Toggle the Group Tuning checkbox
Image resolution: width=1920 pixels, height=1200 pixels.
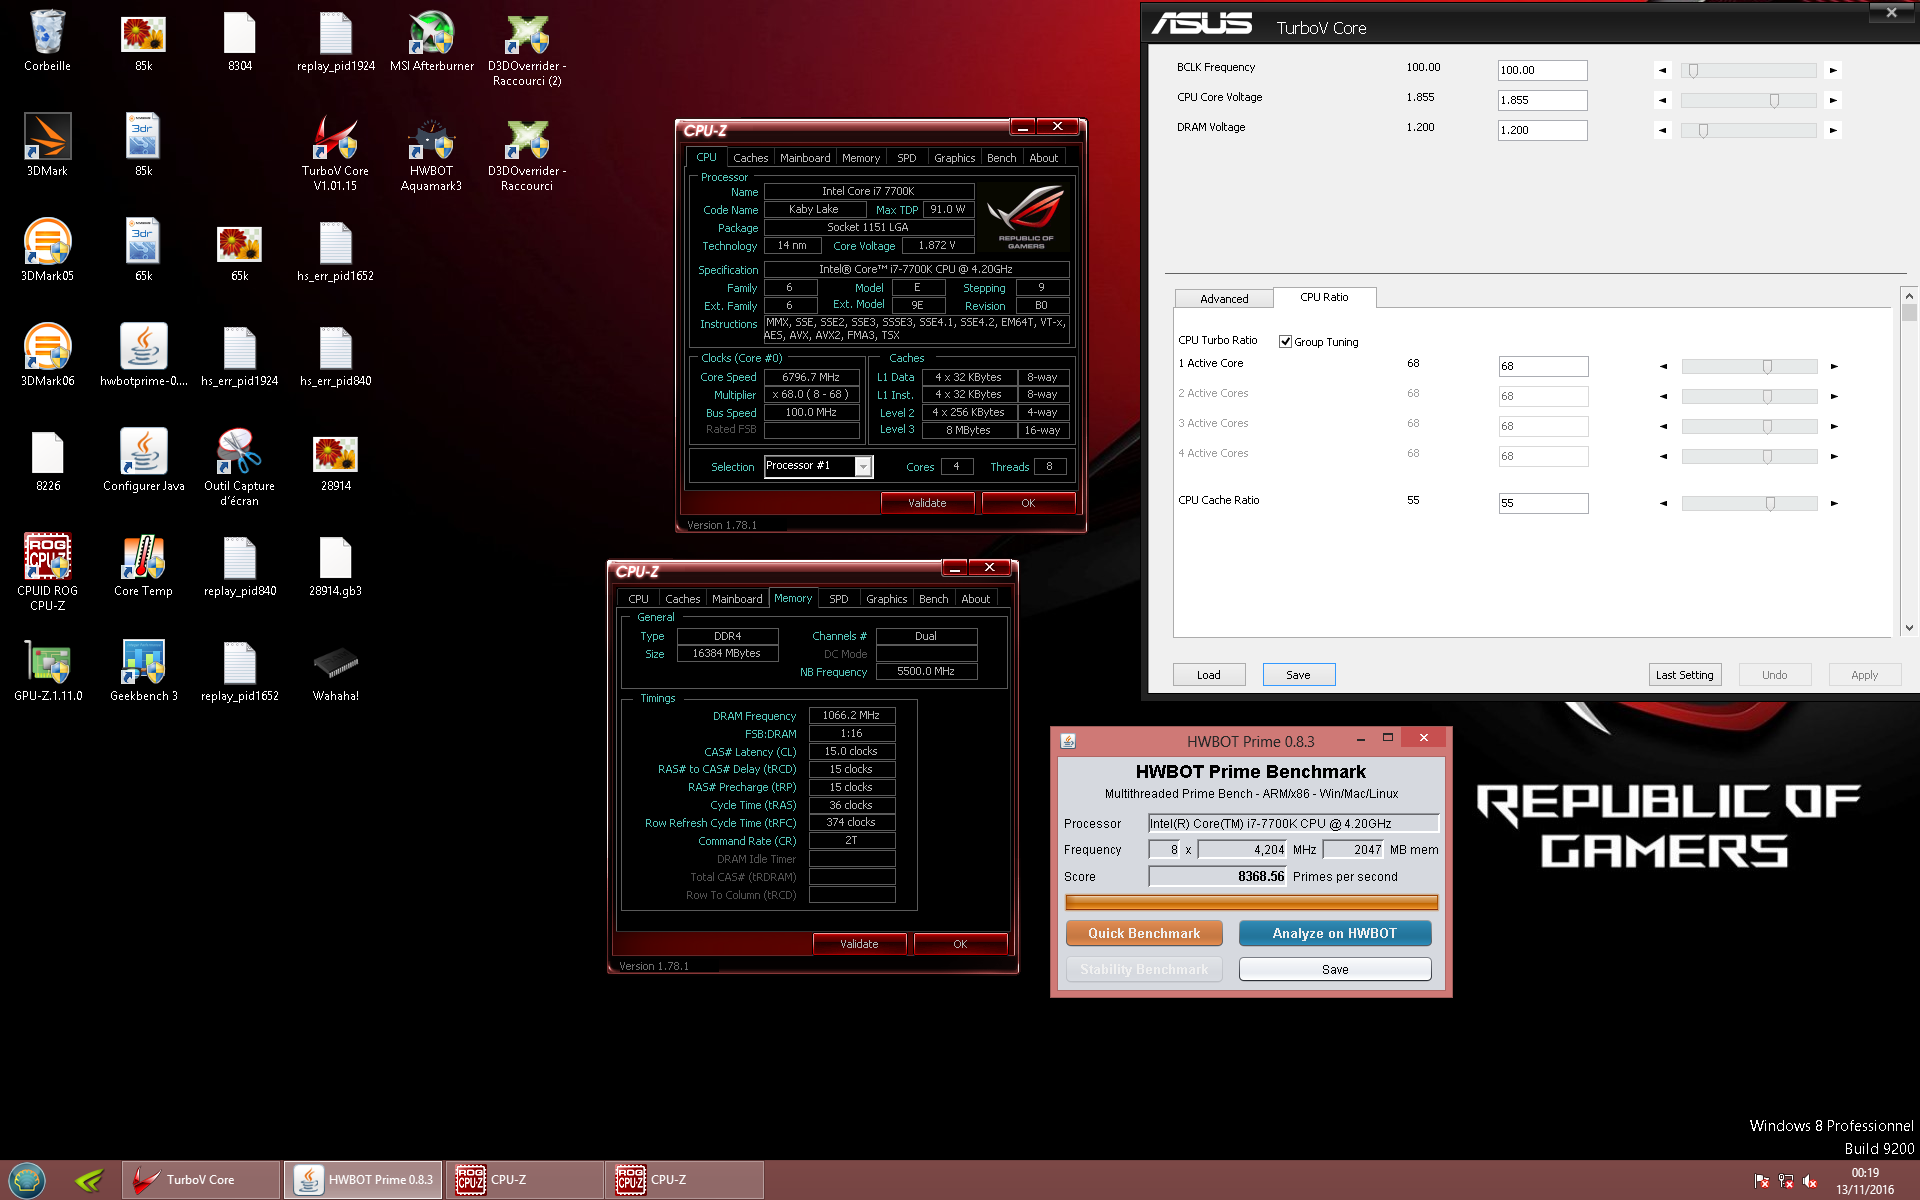1285,342
